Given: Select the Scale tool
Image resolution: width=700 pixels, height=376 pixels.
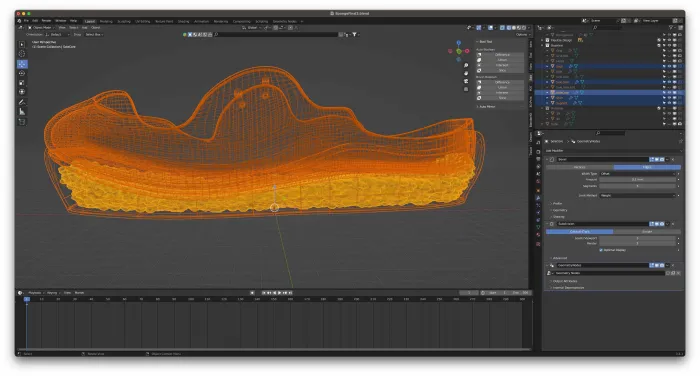Looking at the screenshot, I should tap(22, 83).
